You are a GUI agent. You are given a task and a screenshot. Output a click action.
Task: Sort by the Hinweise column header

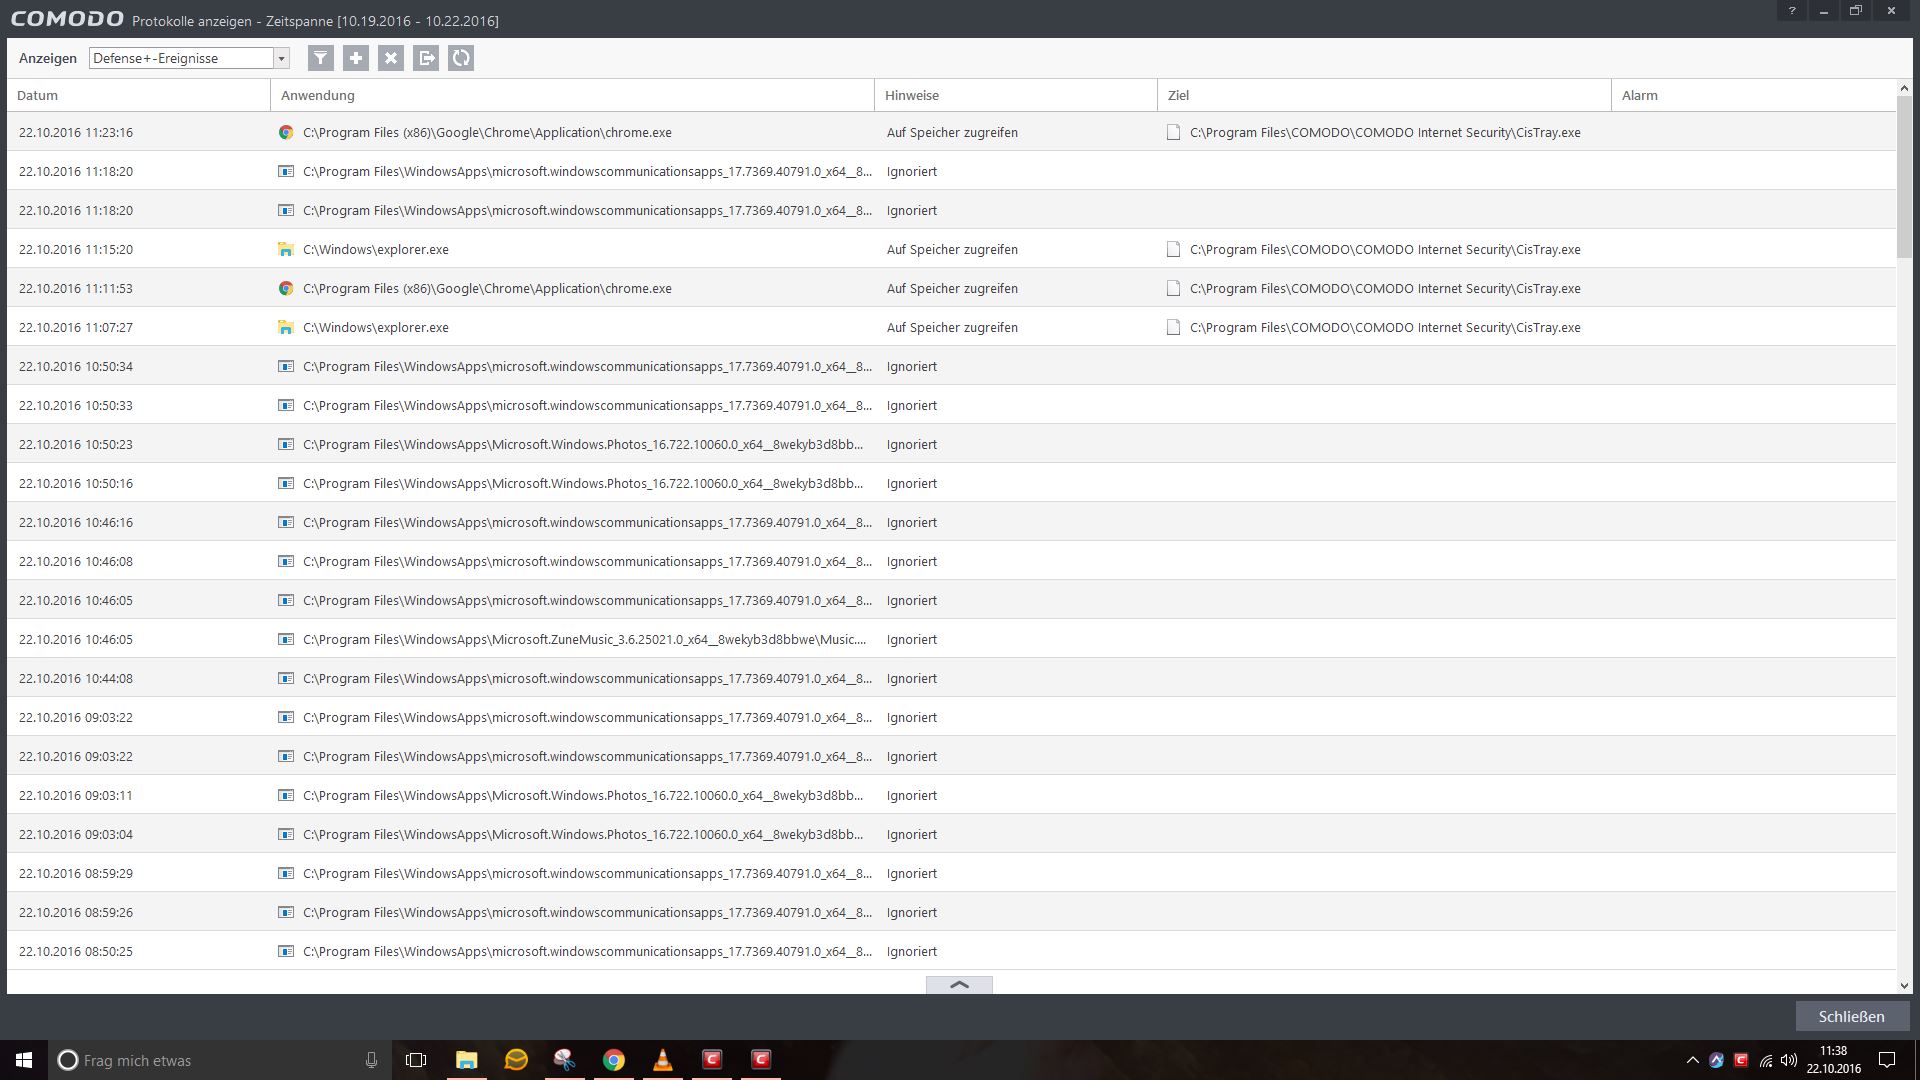911,95
